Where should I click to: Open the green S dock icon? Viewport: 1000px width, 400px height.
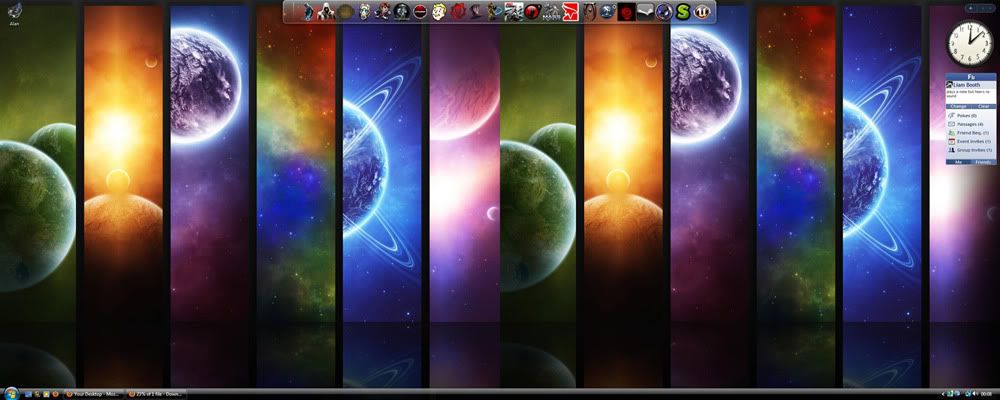pyautogui.click(x=684, y=13)
